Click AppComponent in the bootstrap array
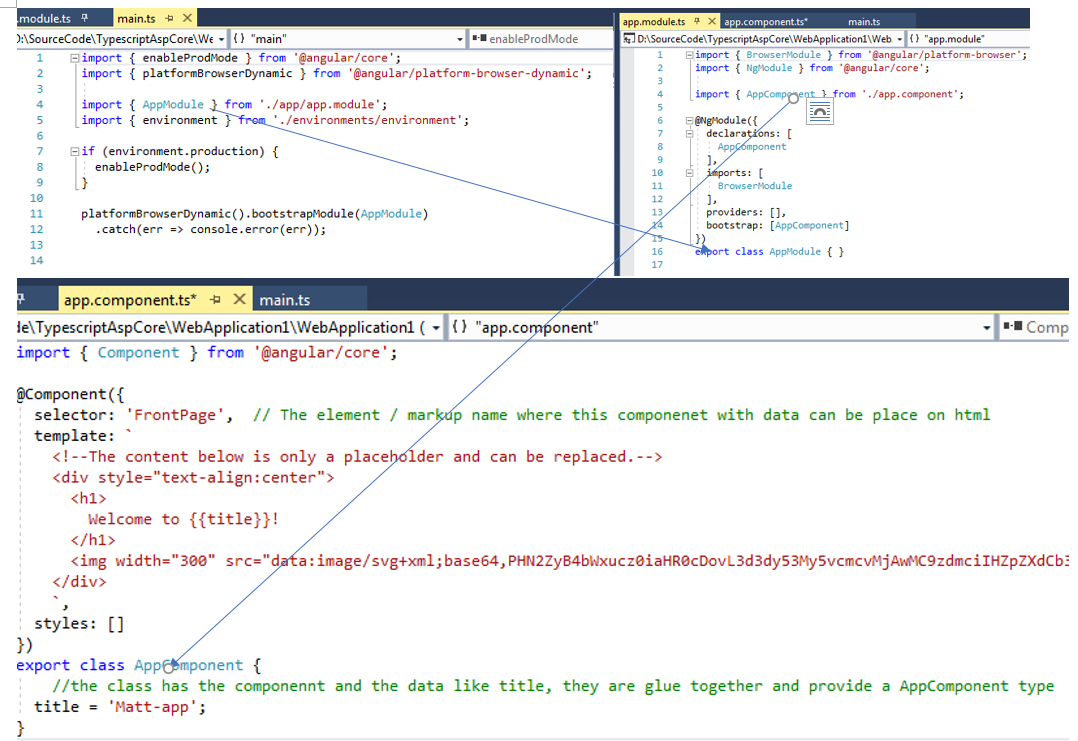The height and width of the screenshot is (741, 1078). tap(808, 225)
